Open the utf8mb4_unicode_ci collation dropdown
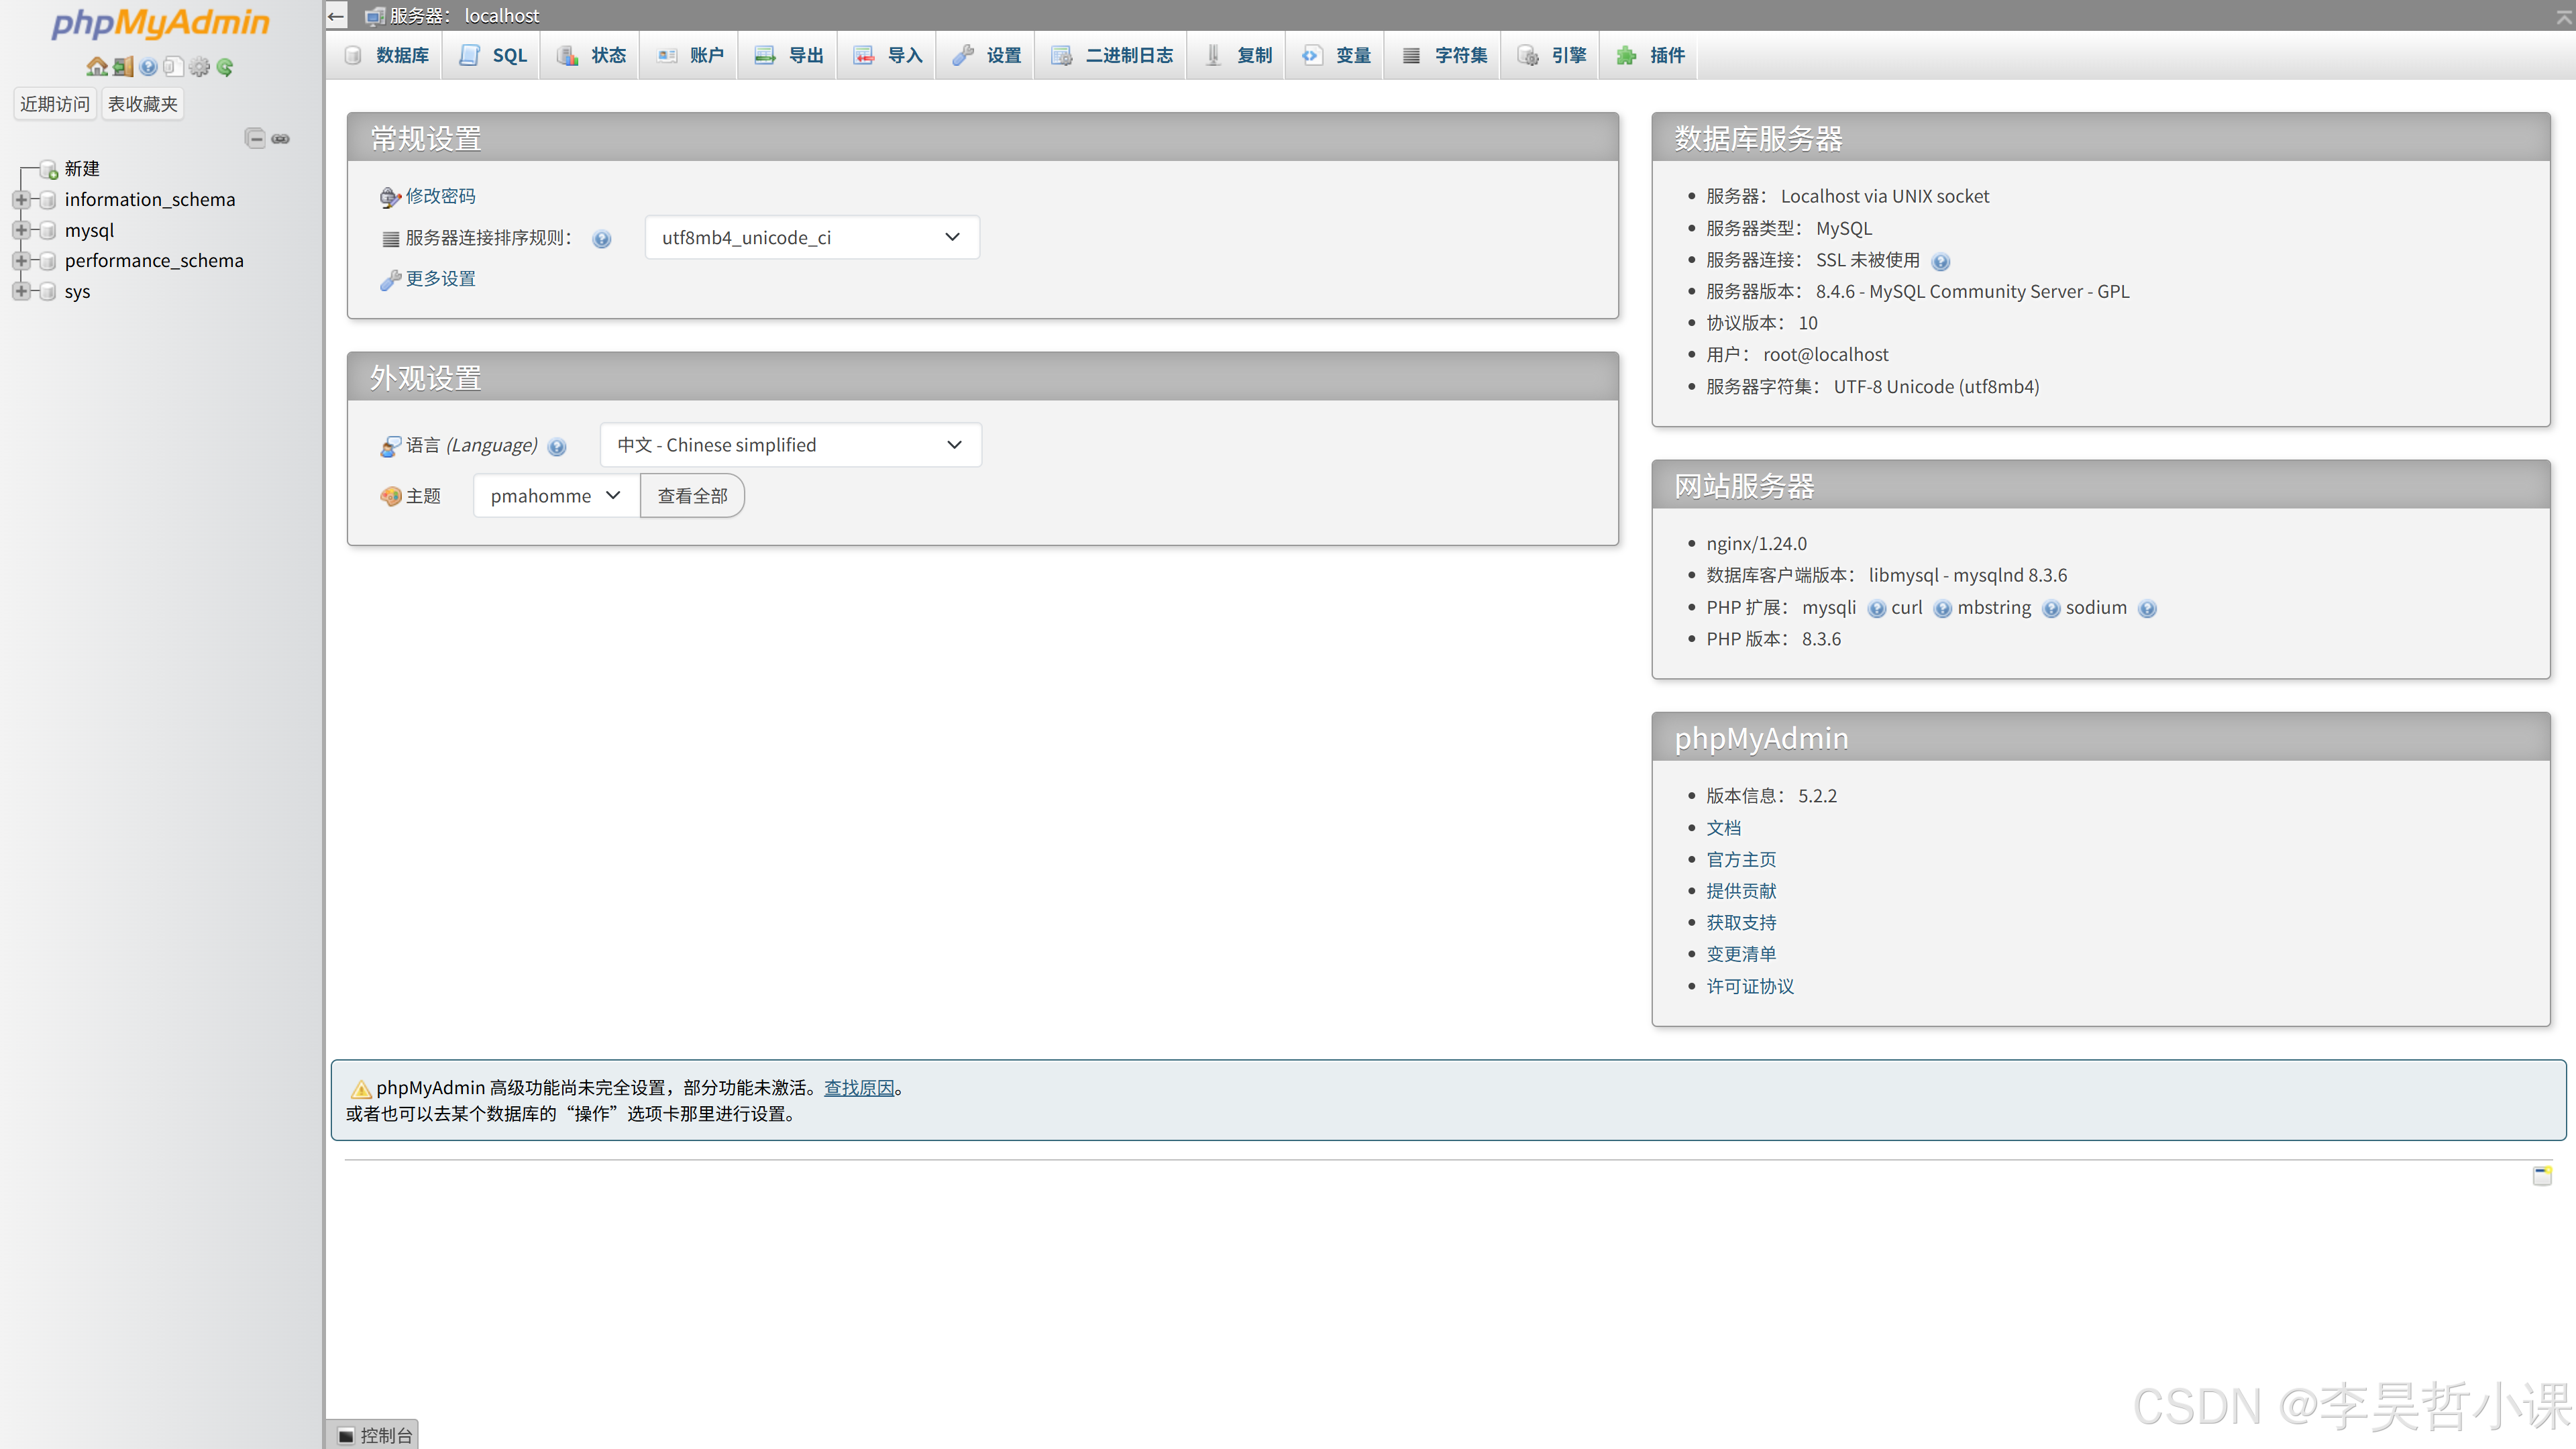The width and height of the screenshot is (2576, 1449). pyautogui.click(x=812, y=238)
